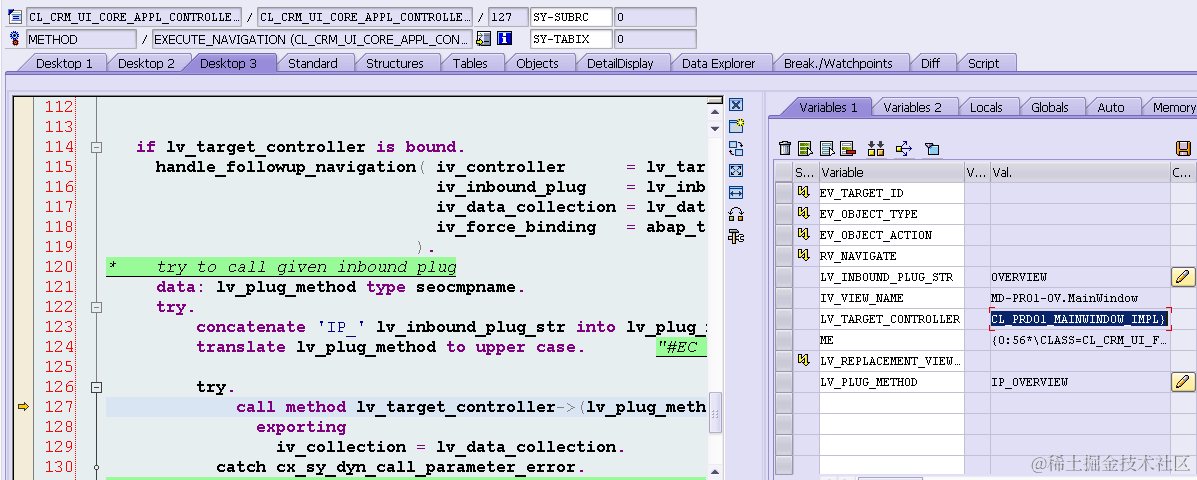Switch to Globals tab

(1050, 108)
